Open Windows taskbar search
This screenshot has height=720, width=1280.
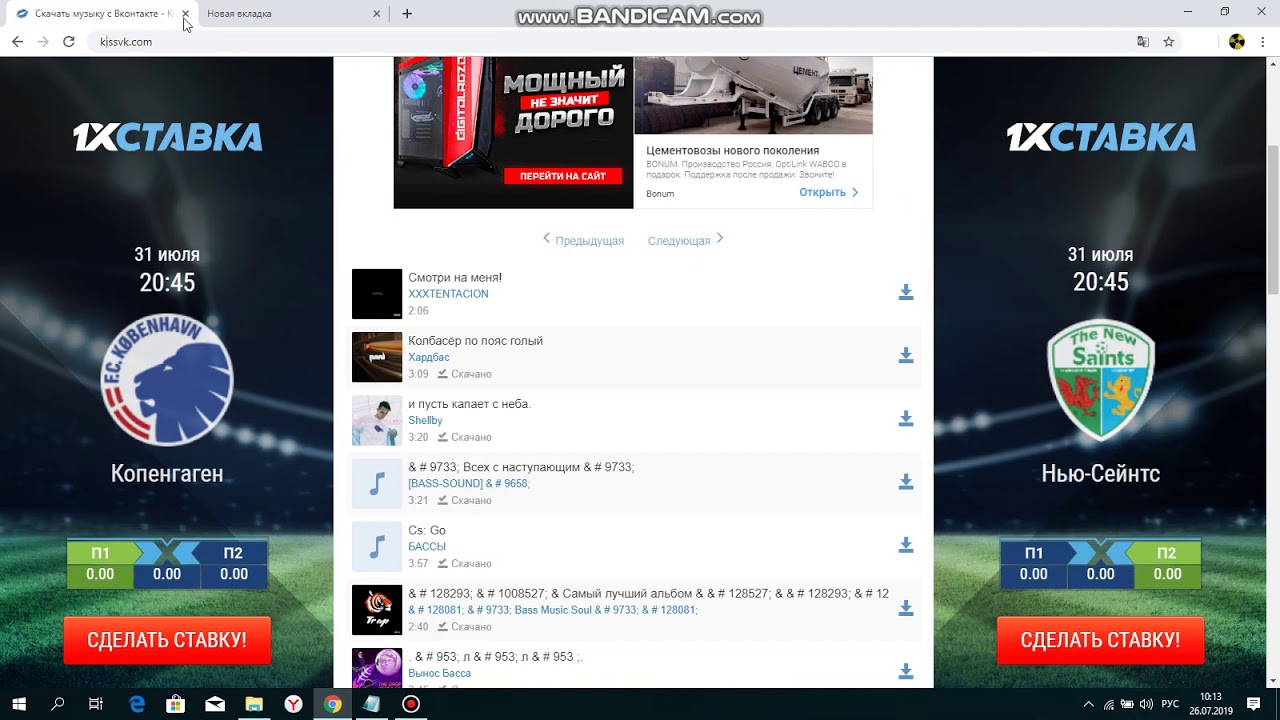point(57,704)
